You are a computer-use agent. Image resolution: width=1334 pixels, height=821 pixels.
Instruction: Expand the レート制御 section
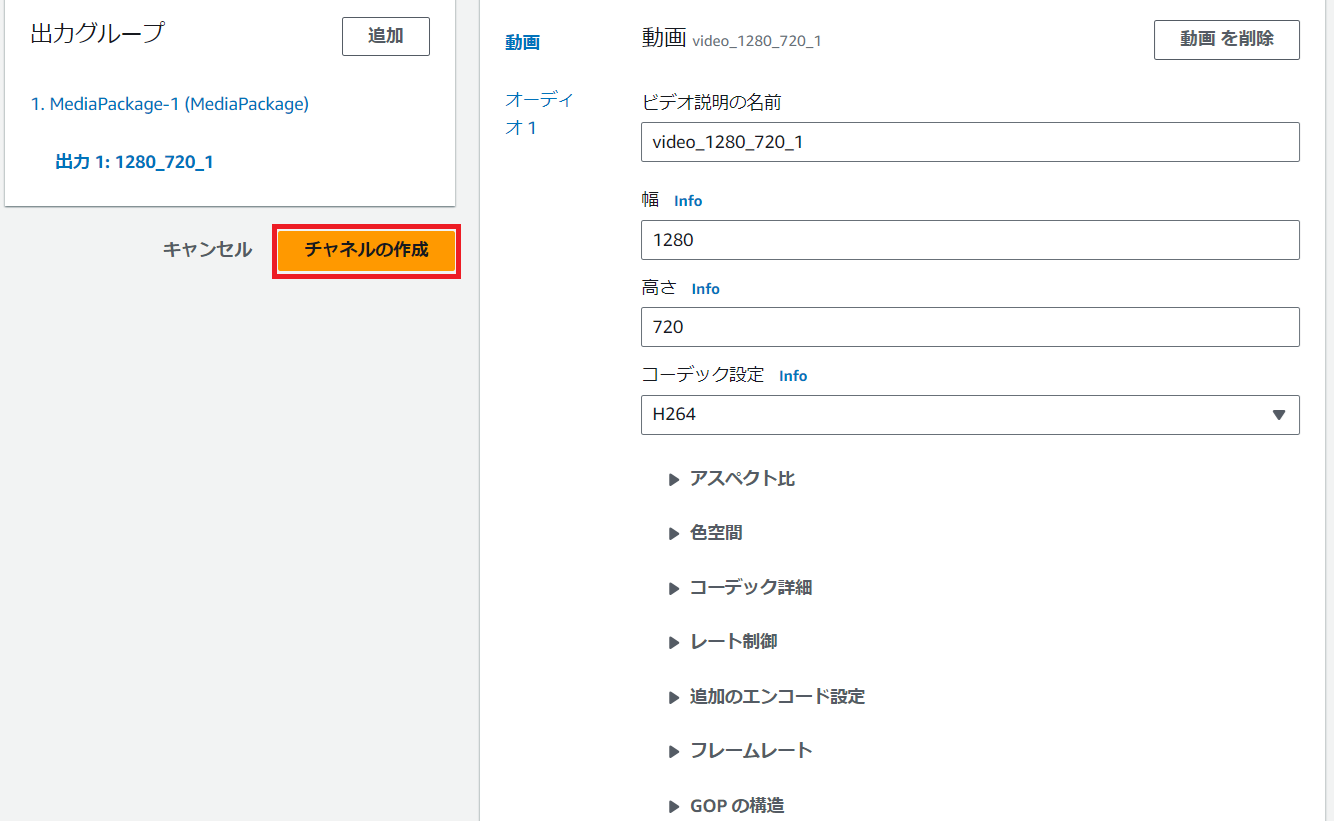click(x=722, y=642)
